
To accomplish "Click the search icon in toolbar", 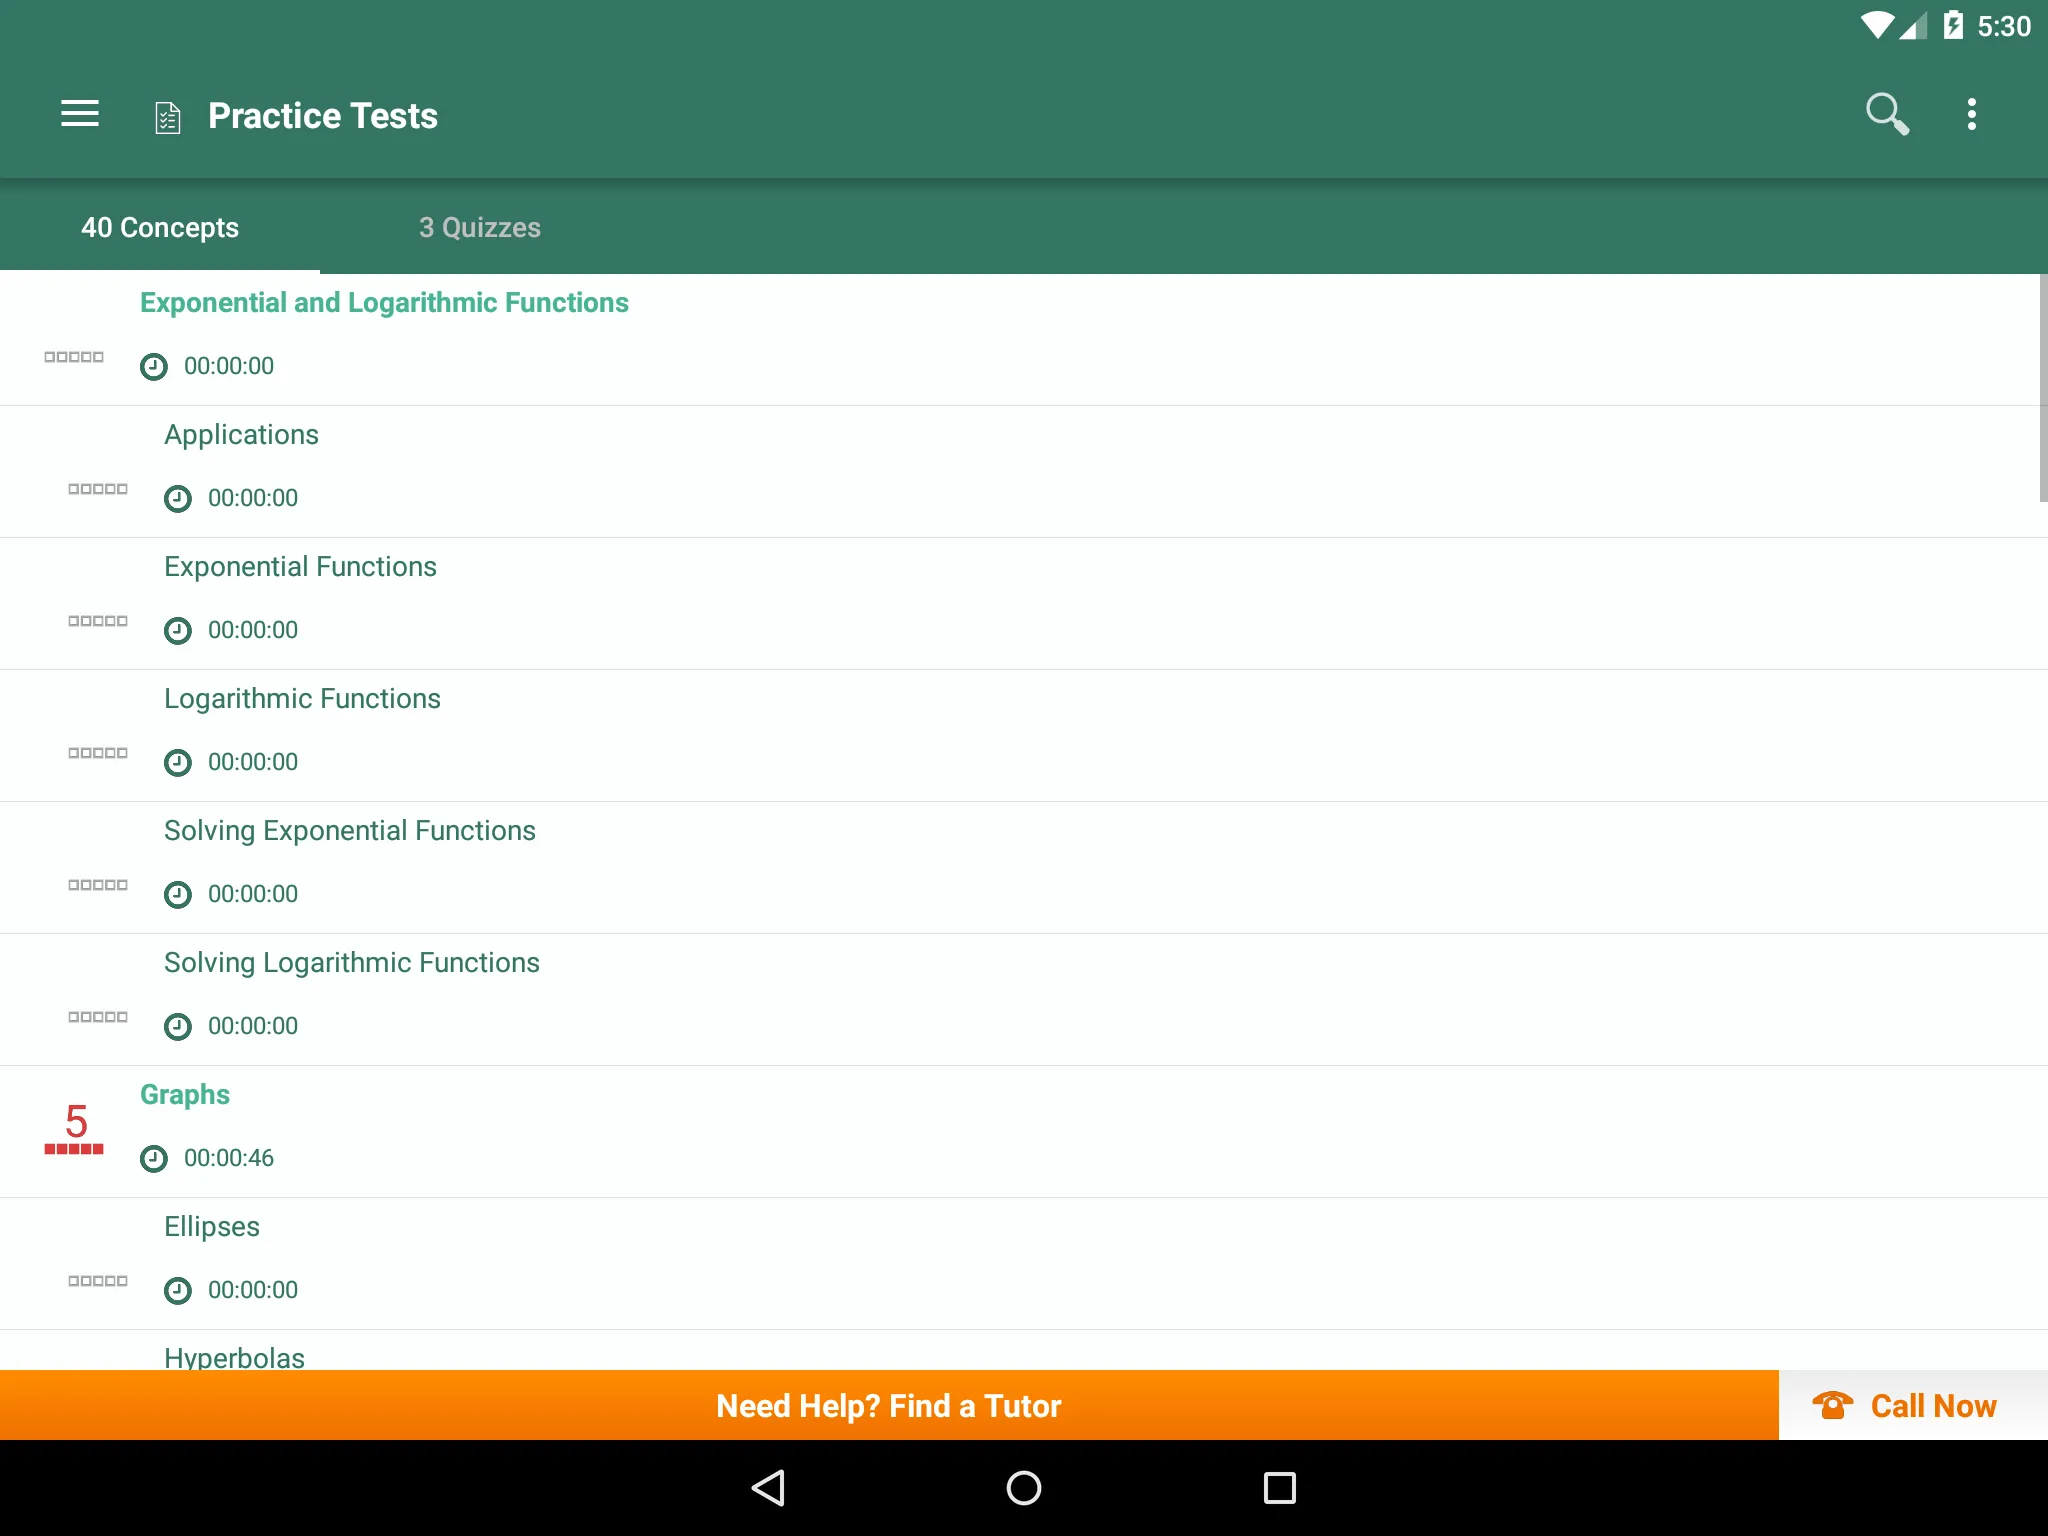I will click(1887, 115).
